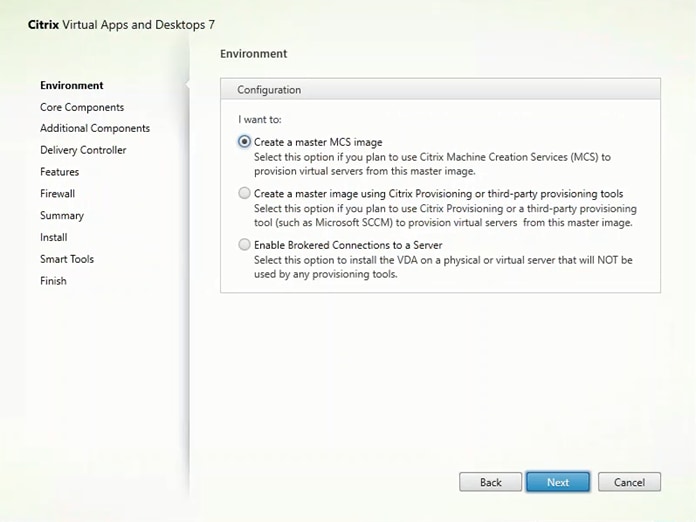Click the Next button
The image size is (696, 522).
[x=558, y=482]
